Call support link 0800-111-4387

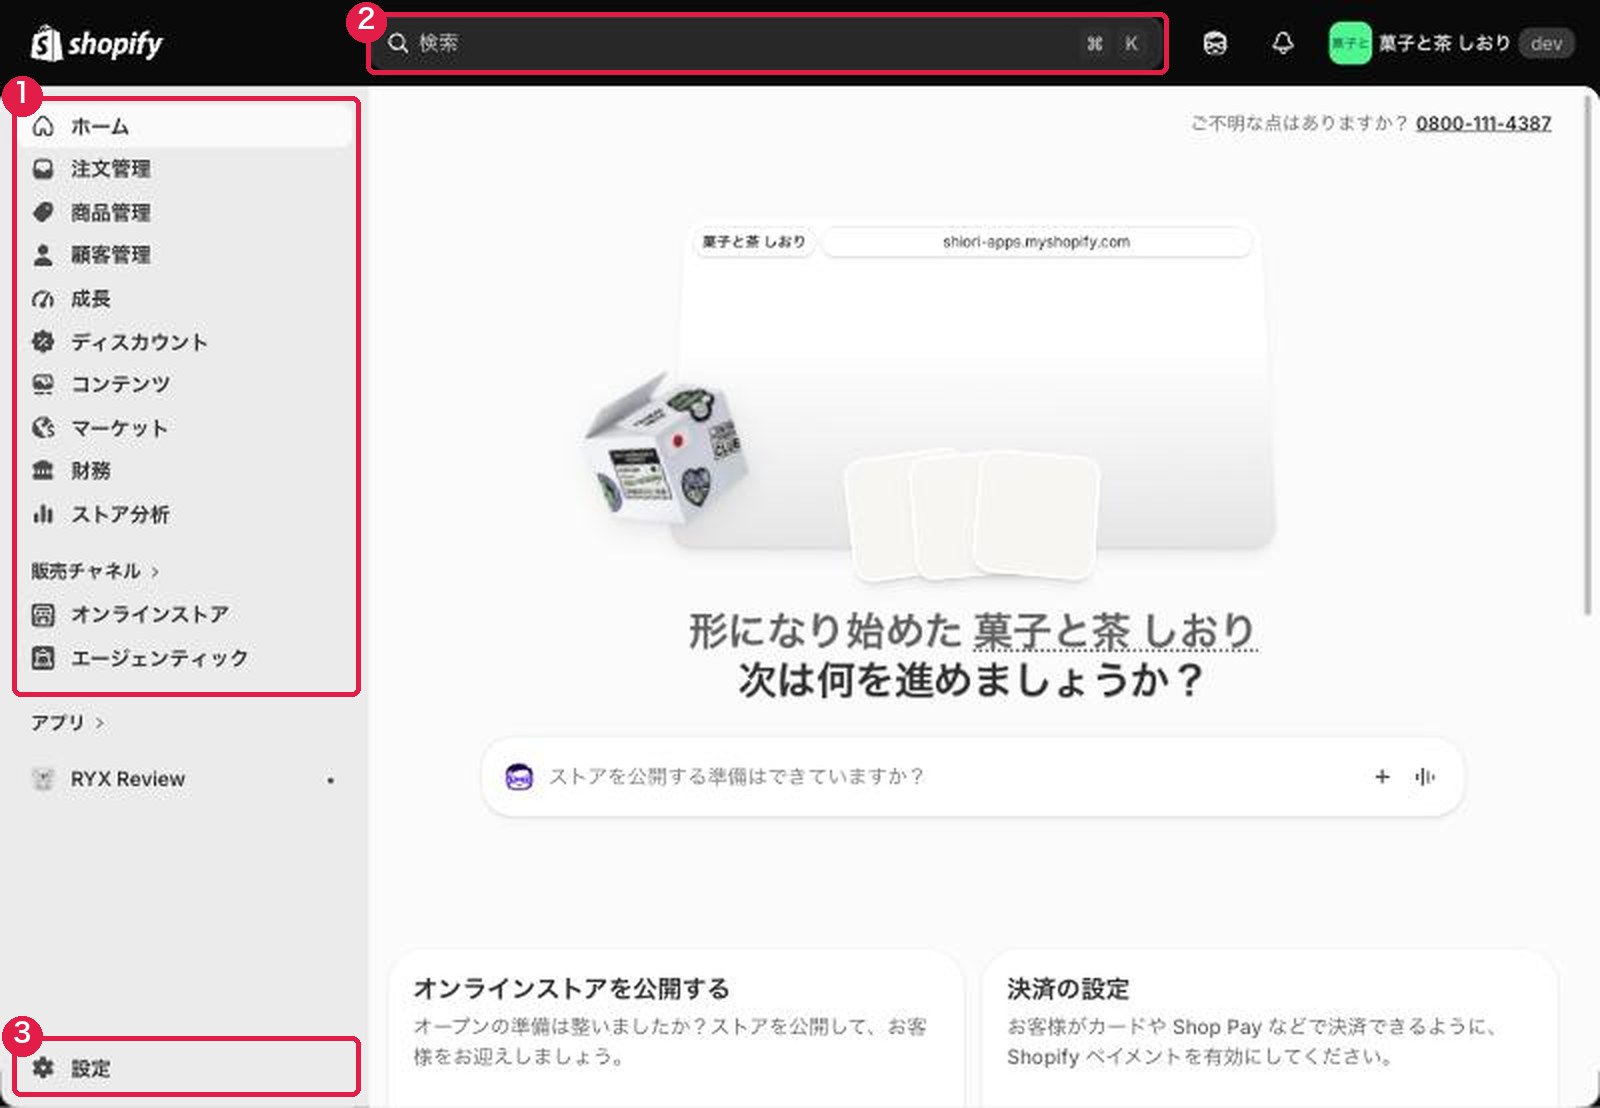[1483, 123]
